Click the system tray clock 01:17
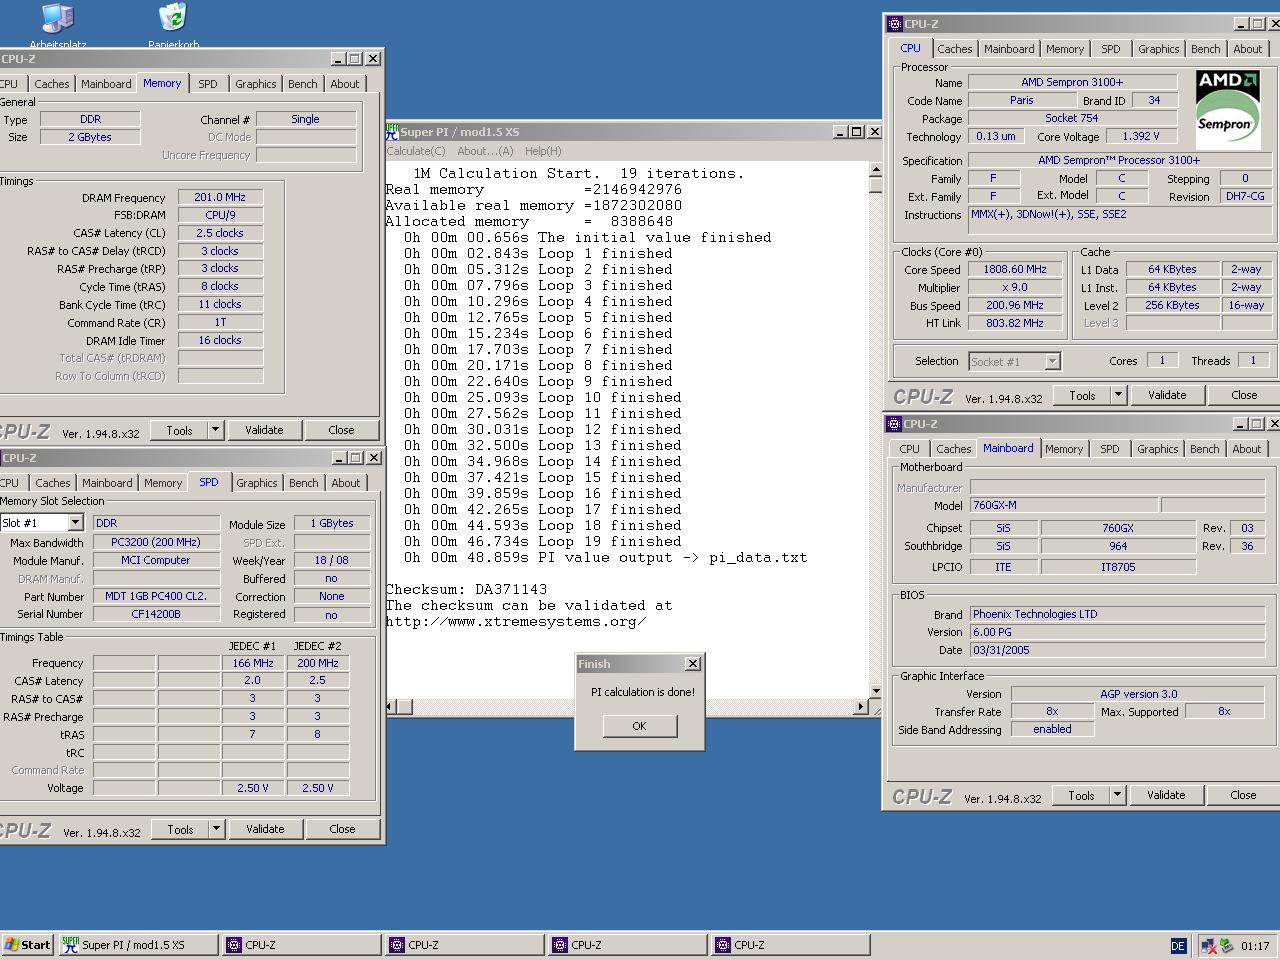1280x960 pixels. [1255, 945]
